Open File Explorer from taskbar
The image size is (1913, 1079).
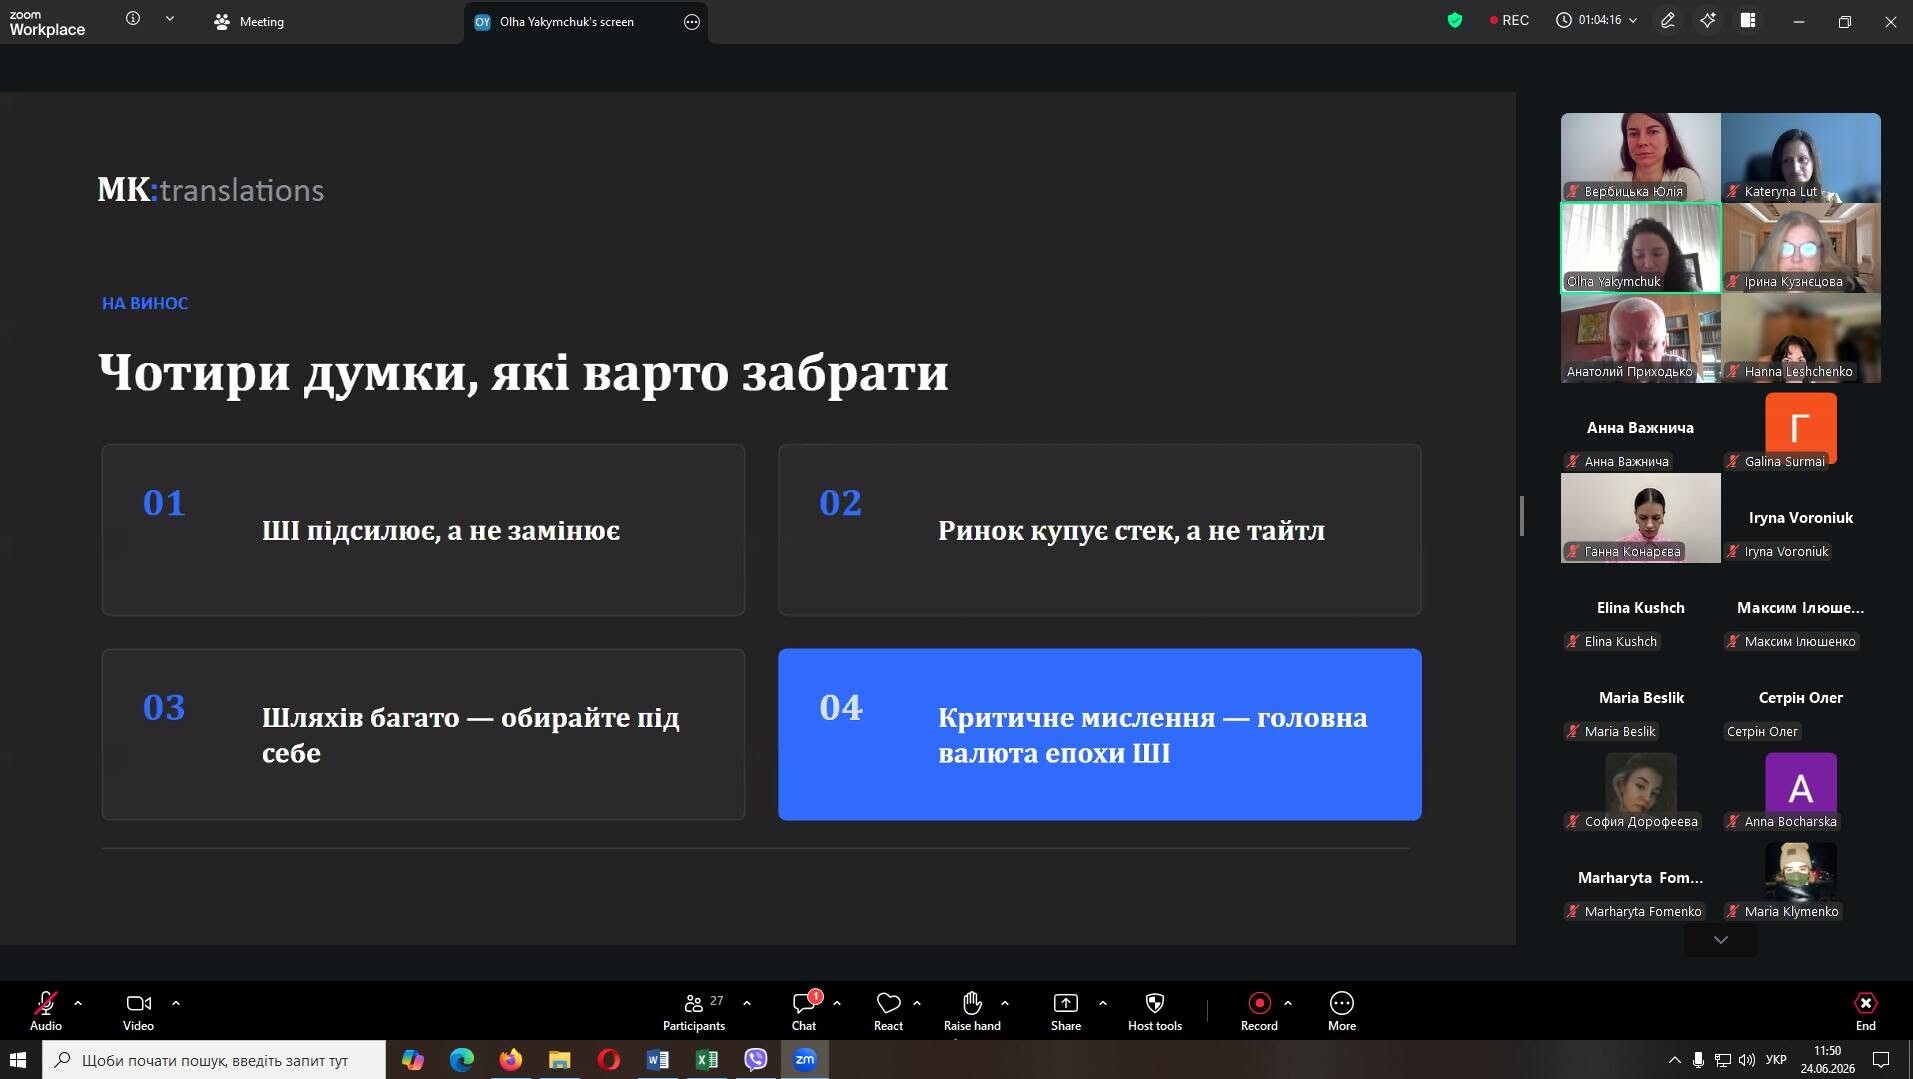(x=559, y=1060)
